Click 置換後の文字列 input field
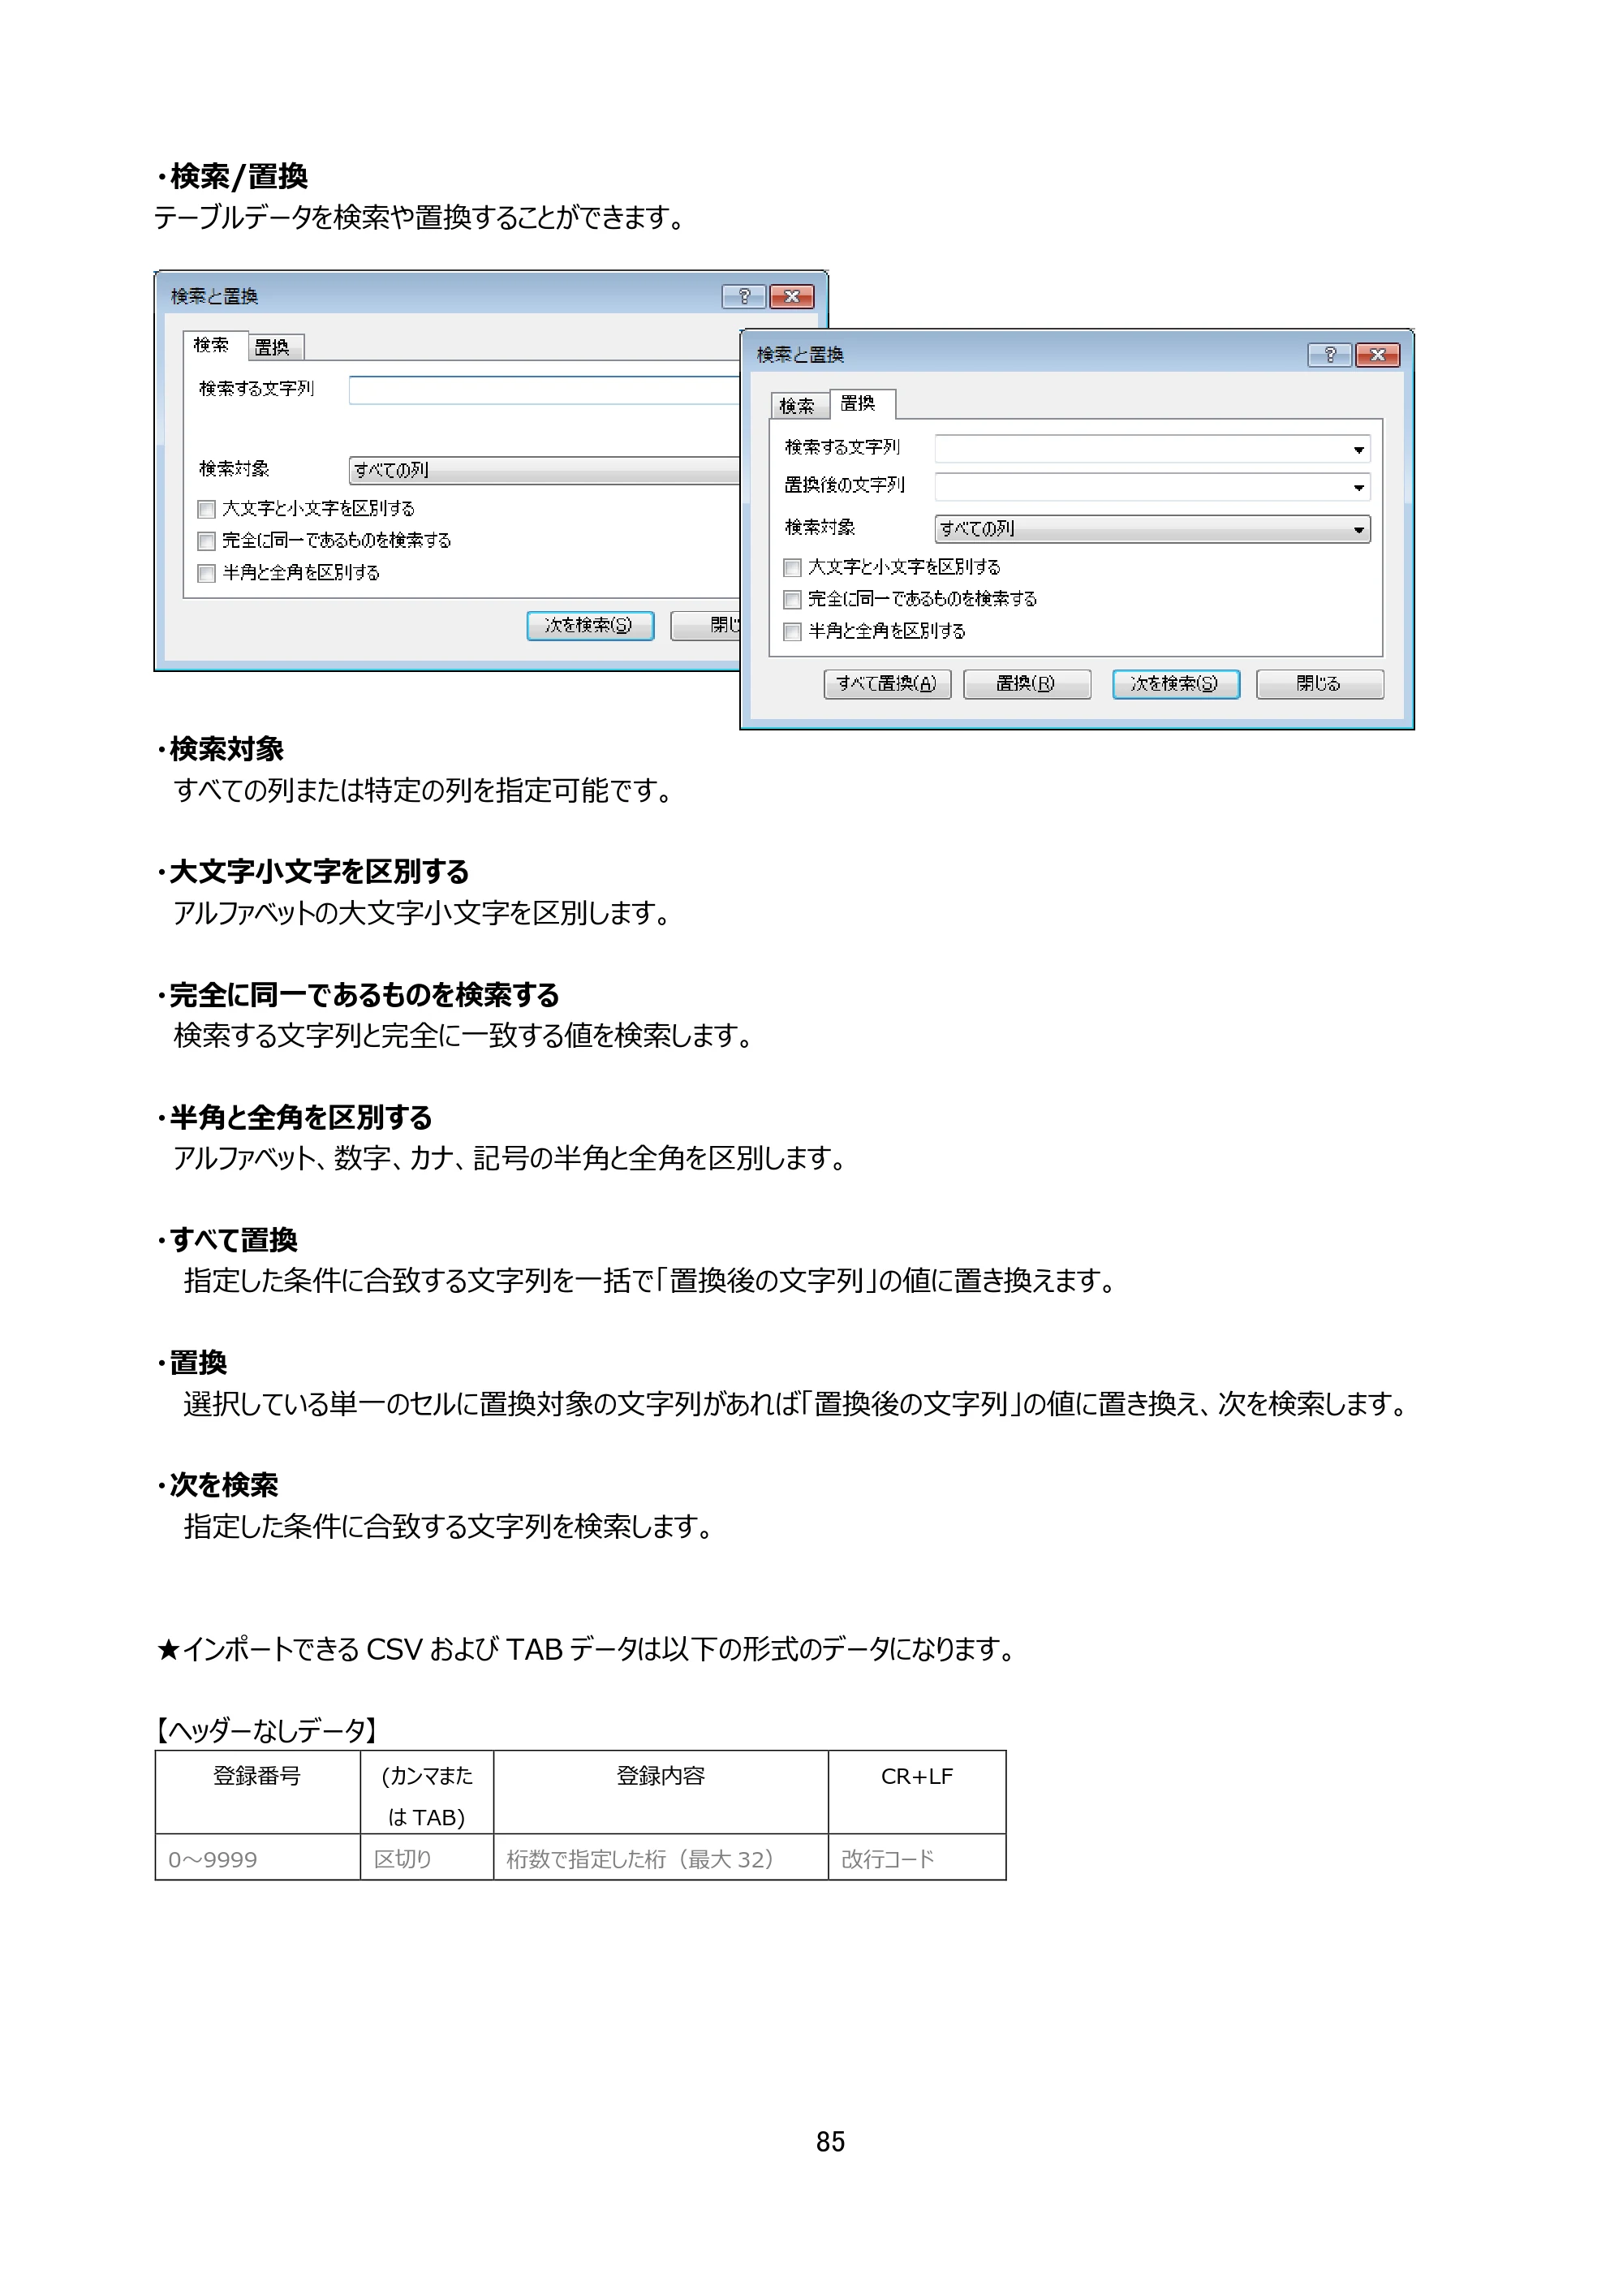Viewport: 1623px width, 2296px height. click(1152, 488)
